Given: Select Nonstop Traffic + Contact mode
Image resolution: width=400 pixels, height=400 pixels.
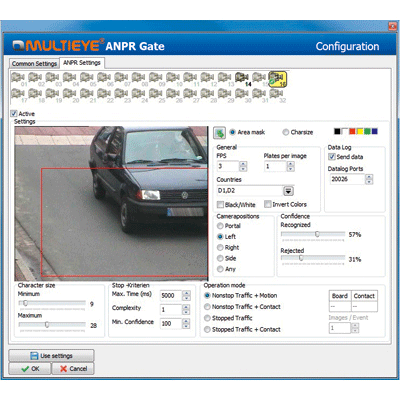Looking at the screenshot, I should pyautogui.click(x=207, y=307).
